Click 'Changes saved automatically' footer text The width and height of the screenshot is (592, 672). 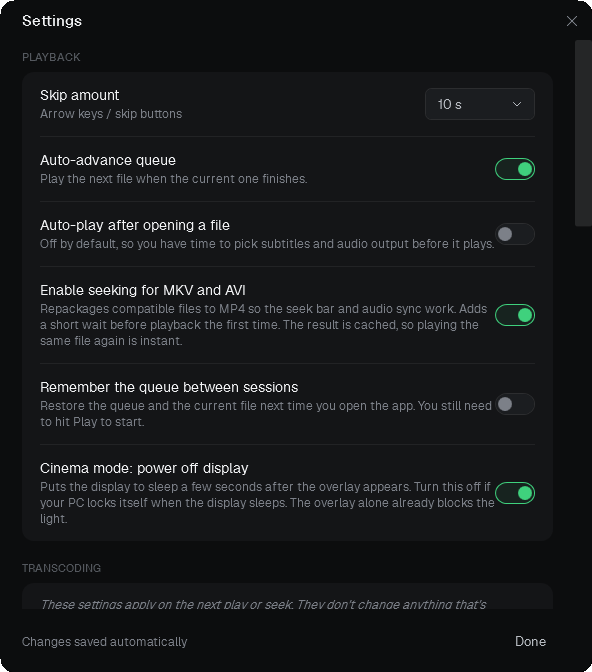coord(105,642)
